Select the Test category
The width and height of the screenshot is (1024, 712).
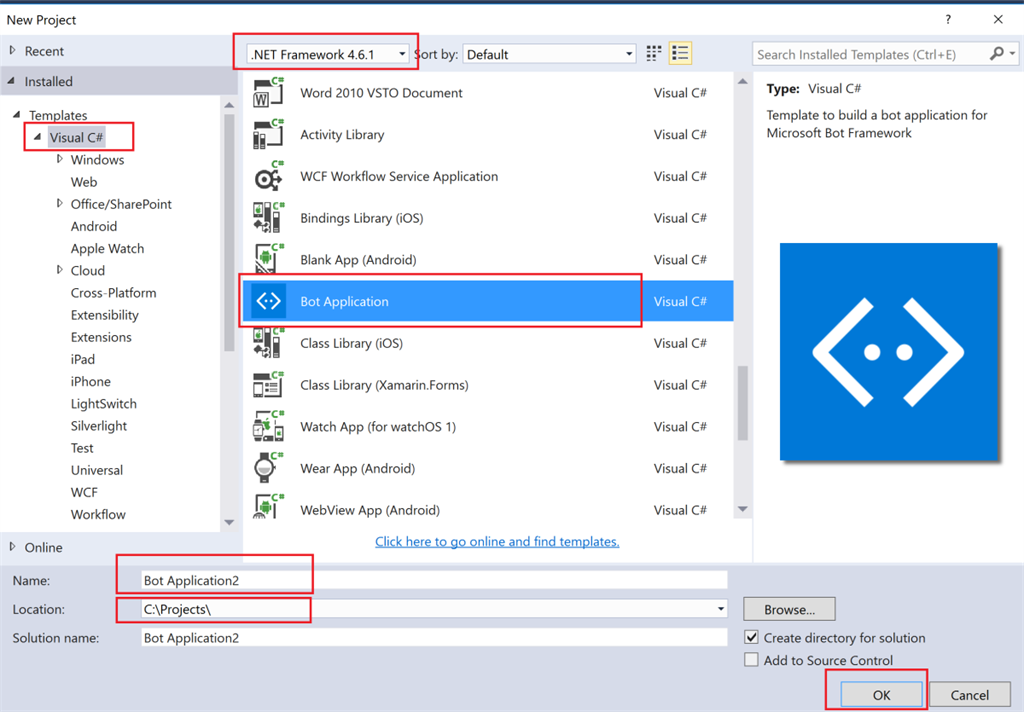tap(82, 448)
